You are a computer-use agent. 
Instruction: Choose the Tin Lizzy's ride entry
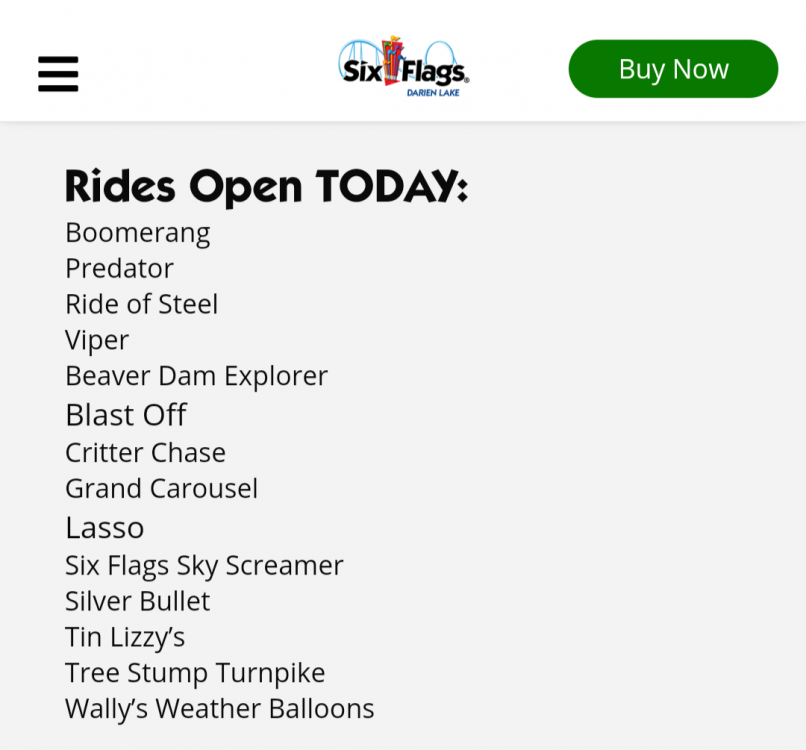coord(125,637)
